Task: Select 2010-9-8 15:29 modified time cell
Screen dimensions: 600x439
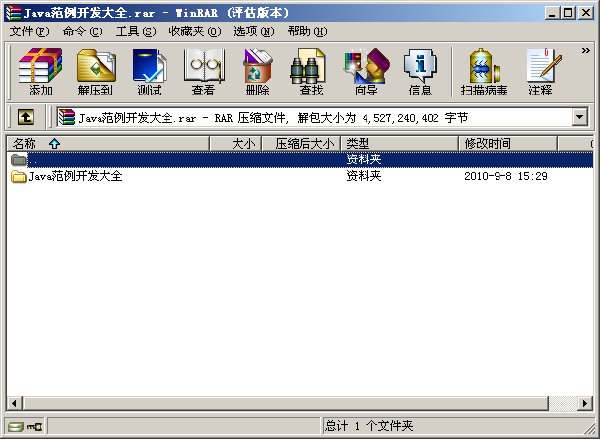Action: (x=506, y=176)
